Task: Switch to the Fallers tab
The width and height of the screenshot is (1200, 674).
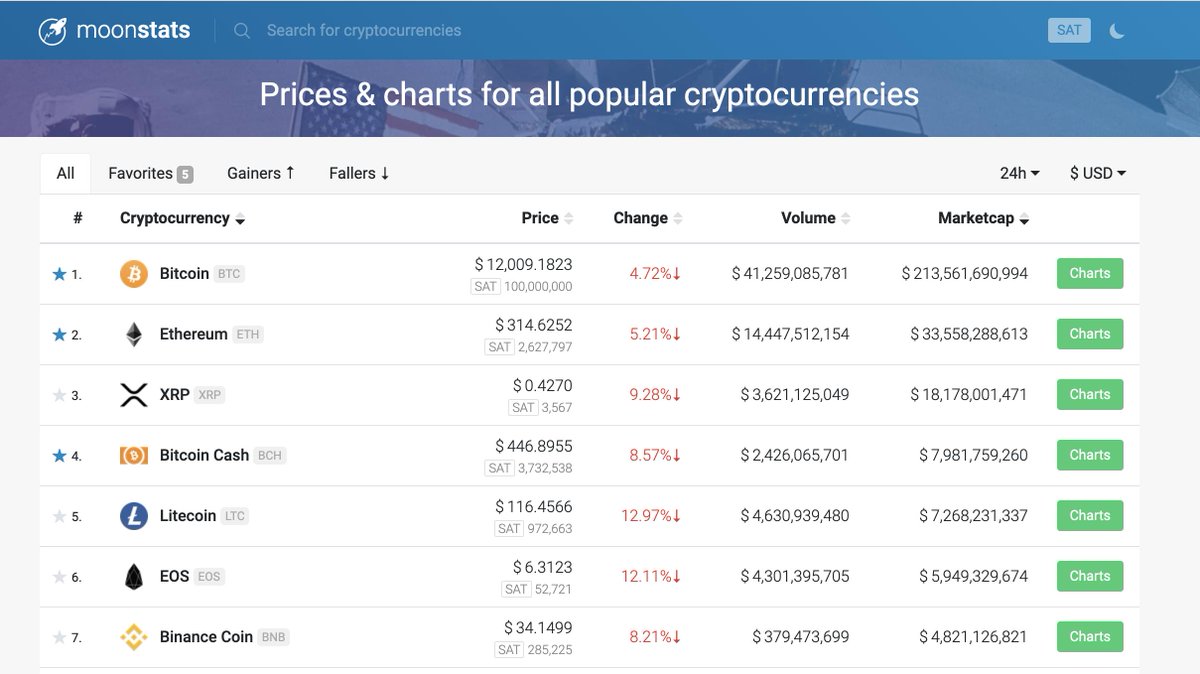Action: point(359,173)
